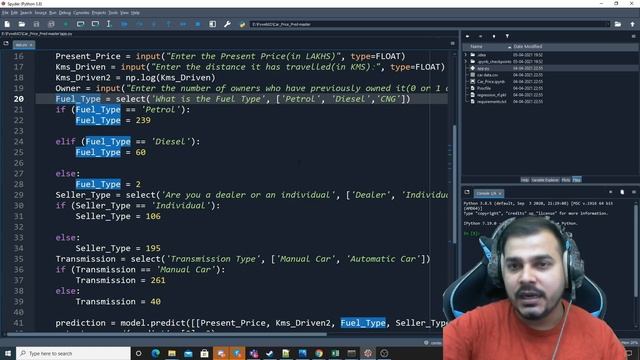
Task: Clear console with the eraser icon
Action: (622, 192)
